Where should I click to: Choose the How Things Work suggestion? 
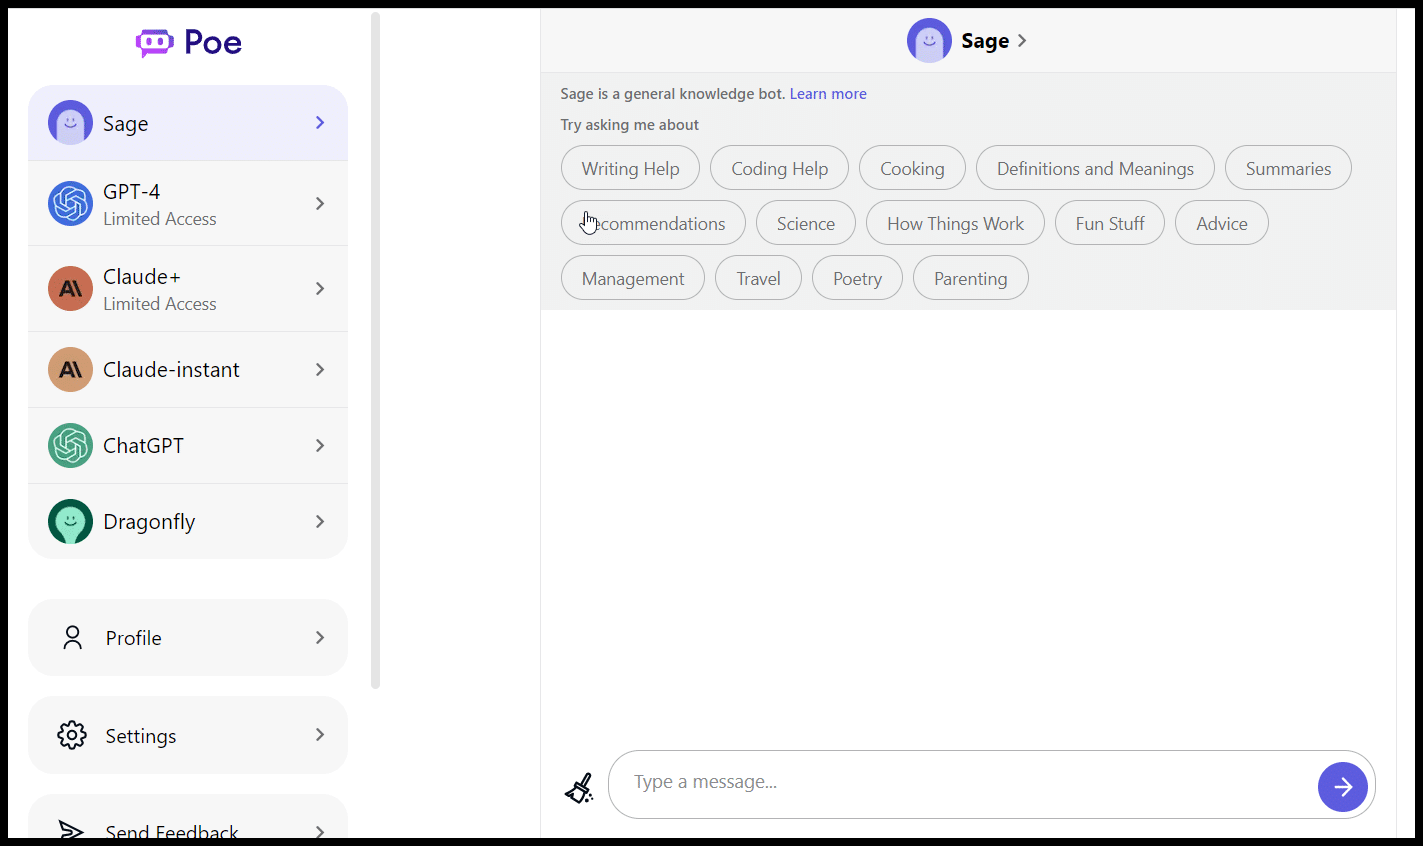(x=955, y=223)
